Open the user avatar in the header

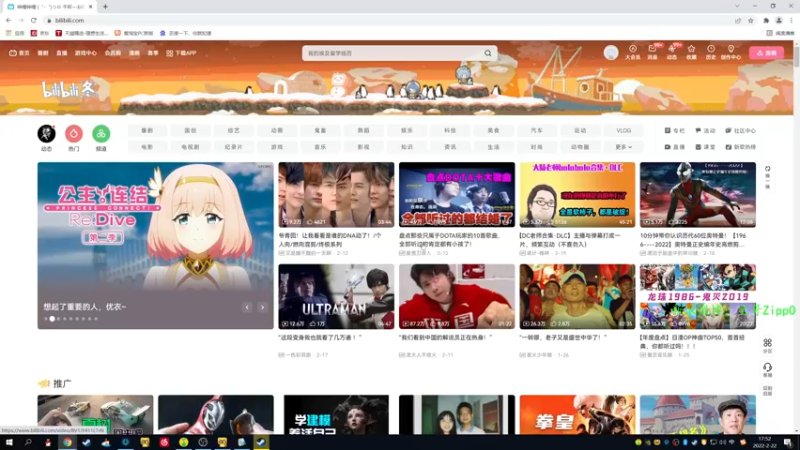click(611, 53)
